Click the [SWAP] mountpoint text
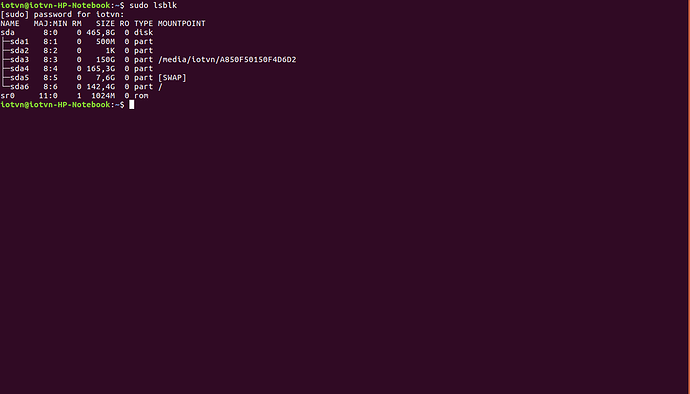This screenshot has width=690, height=394. [x=172, y=77]
